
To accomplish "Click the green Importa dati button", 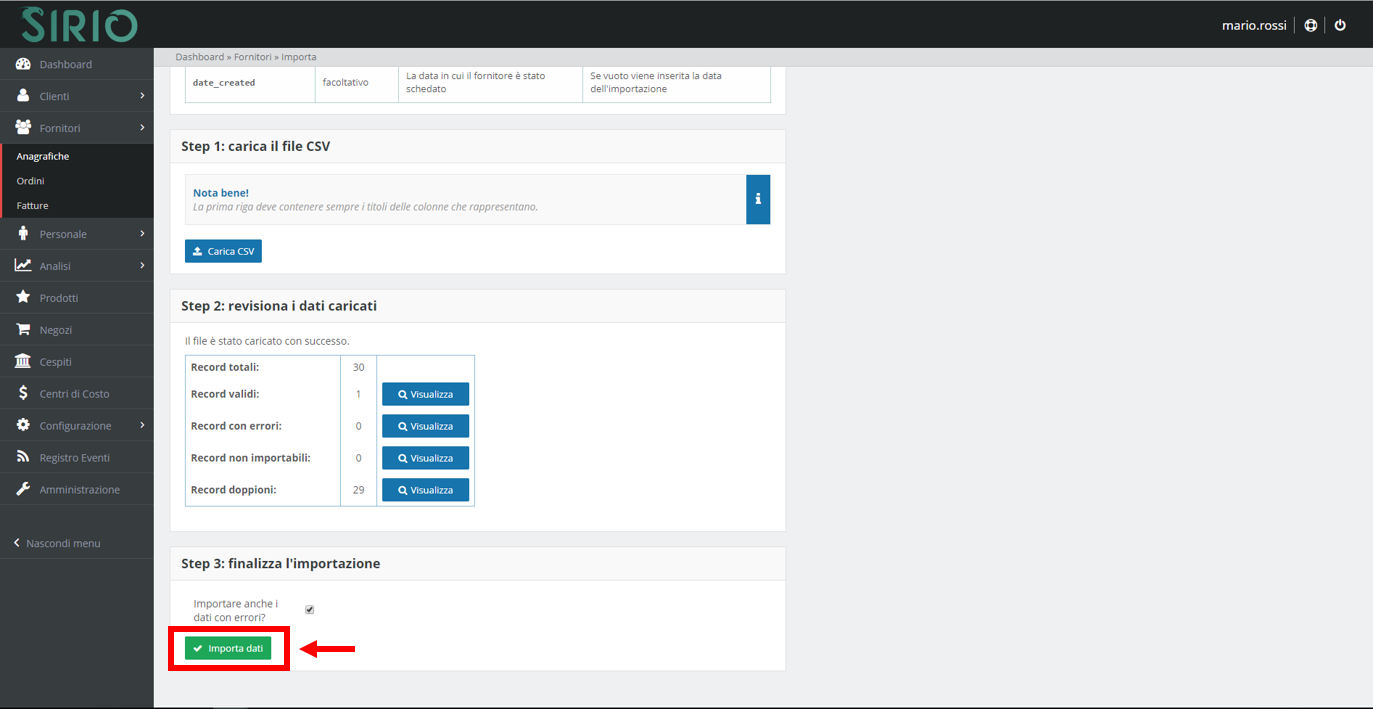I will coord(228,648).
